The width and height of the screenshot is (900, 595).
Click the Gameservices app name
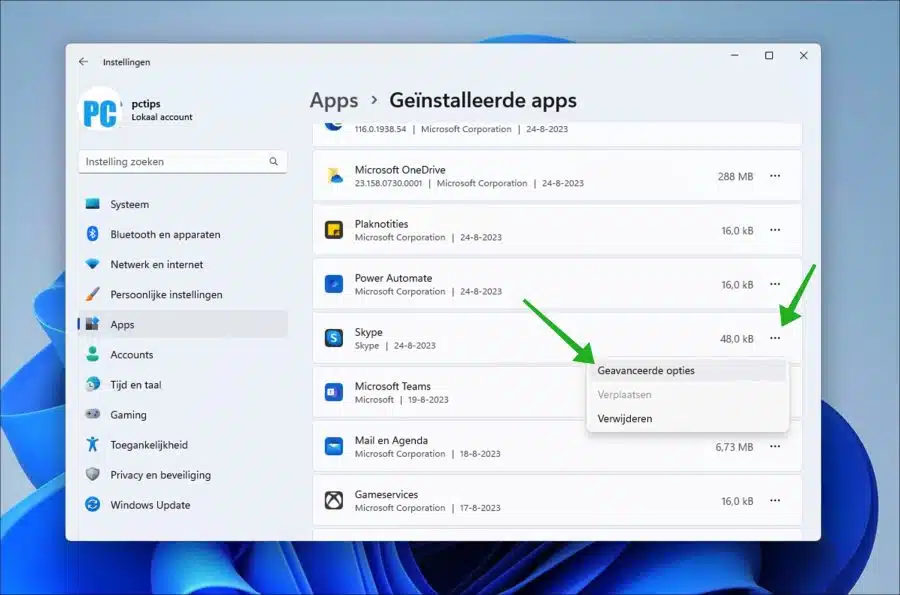pos(386,494)
